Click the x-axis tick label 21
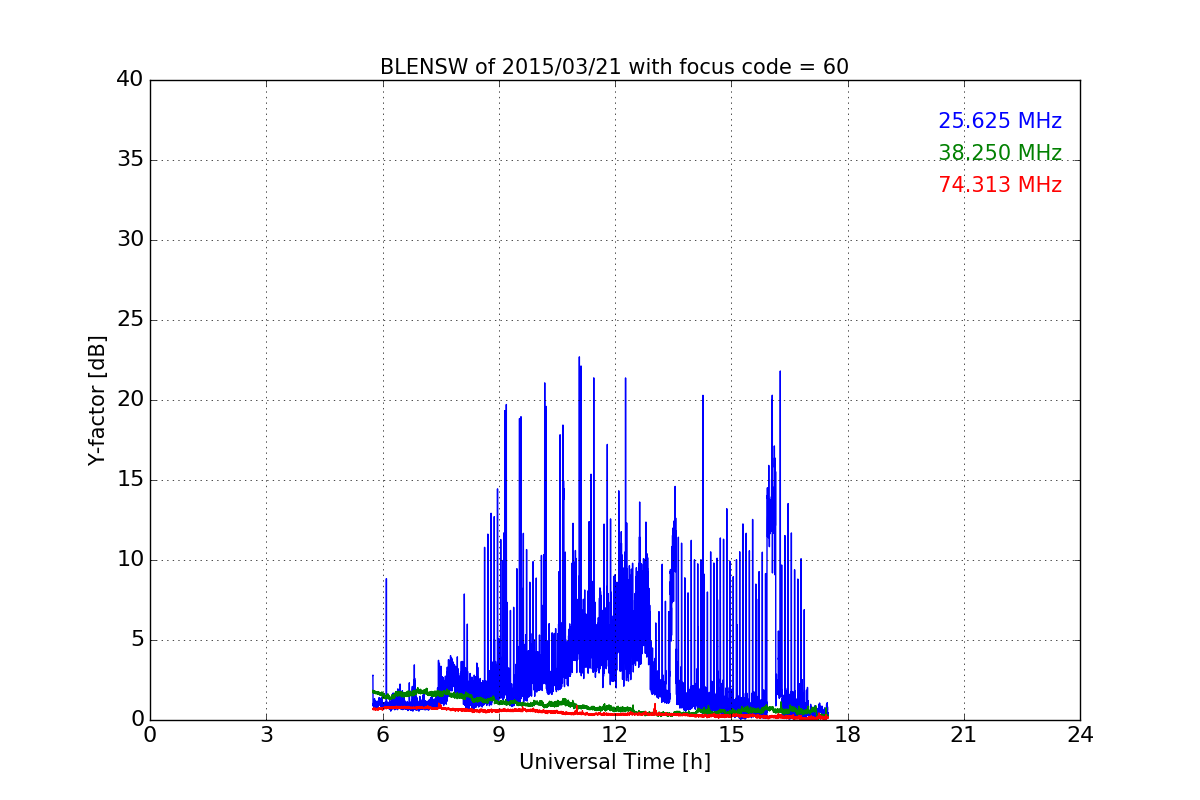The width and height of the screenshot is (1200, 800). pos(964,735)
